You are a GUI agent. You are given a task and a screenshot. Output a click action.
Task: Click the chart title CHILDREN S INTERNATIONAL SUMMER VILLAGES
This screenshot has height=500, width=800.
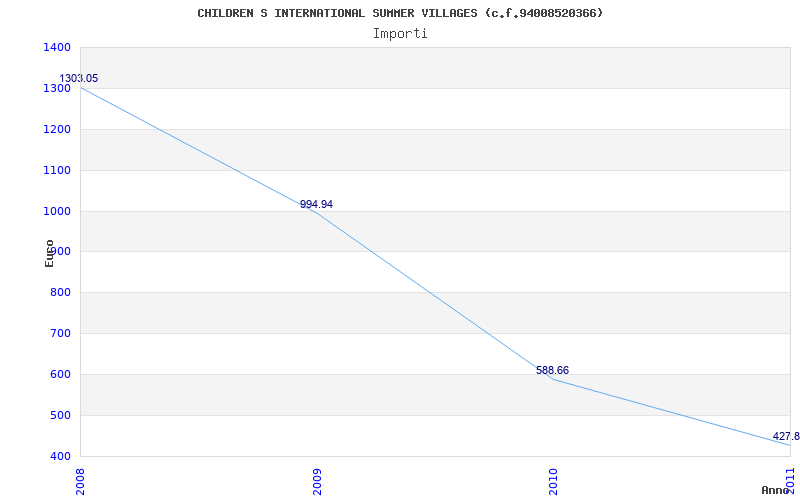(400, 13)
